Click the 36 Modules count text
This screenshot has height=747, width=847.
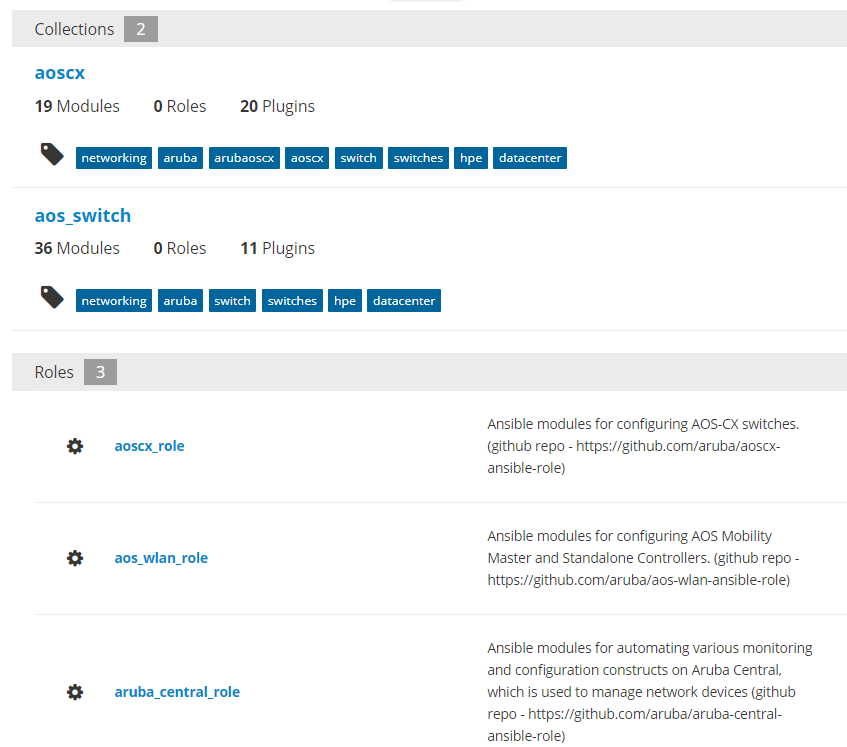(x=77, y=248)
